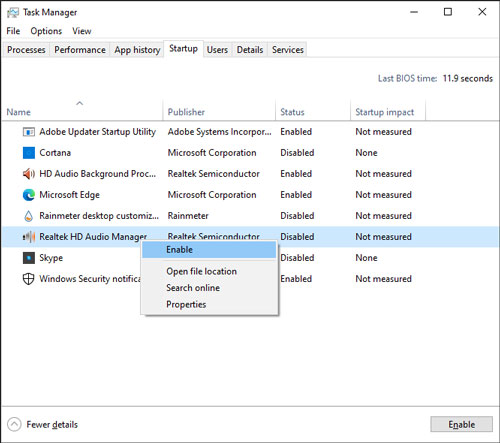This screenshot has width=500, height=443.
Task: Switch to the App history tab
Action: tap(137, 50)
